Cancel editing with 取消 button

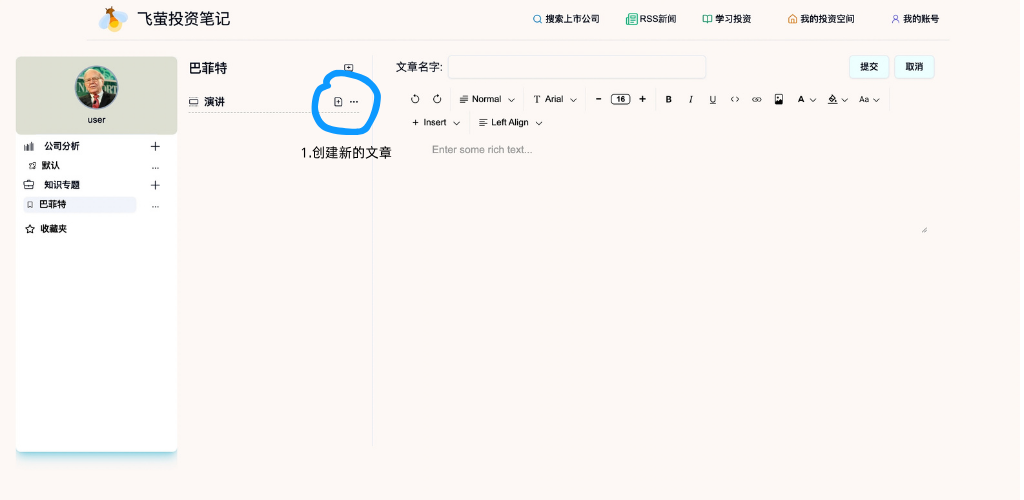(x=914, y=67)
